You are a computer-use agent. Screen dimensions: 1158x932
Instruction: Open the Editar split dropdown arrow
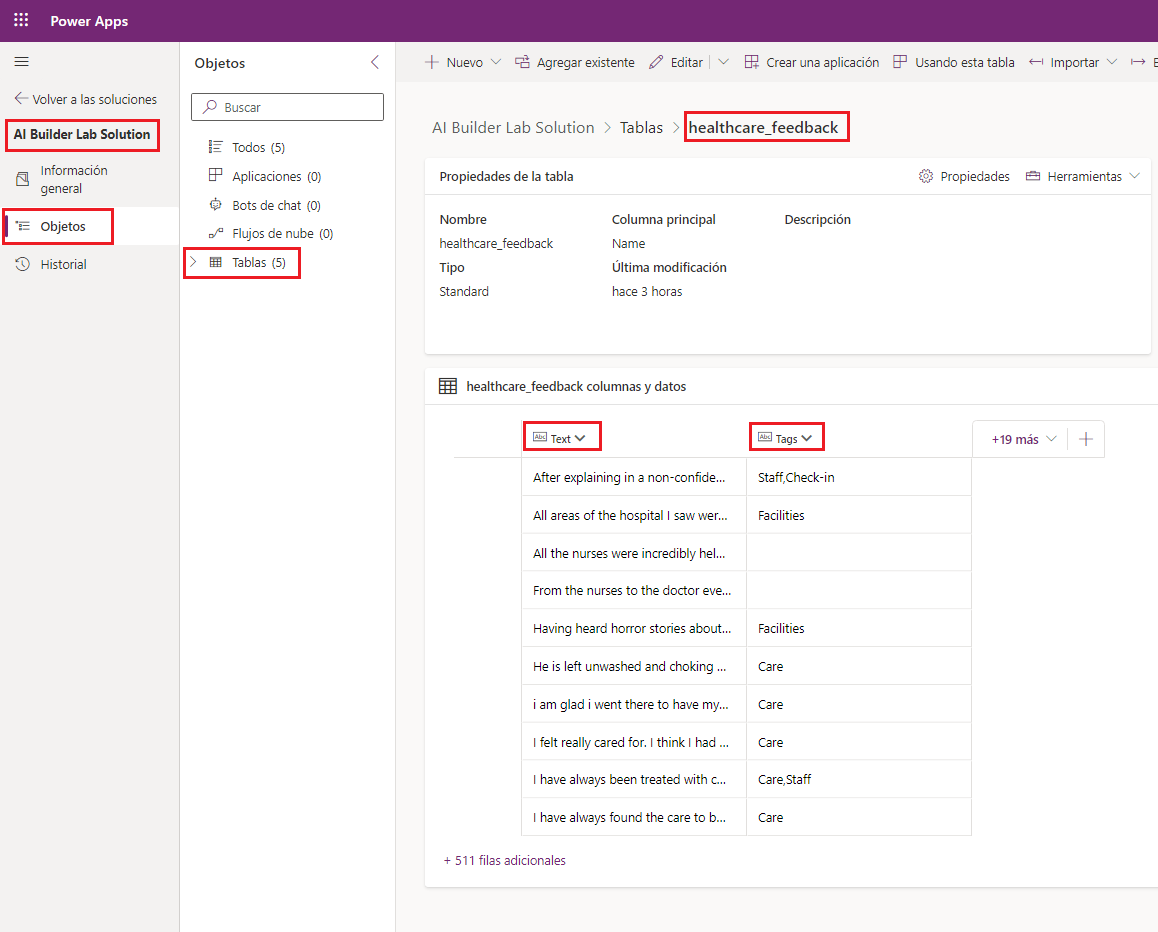(724, 62)
